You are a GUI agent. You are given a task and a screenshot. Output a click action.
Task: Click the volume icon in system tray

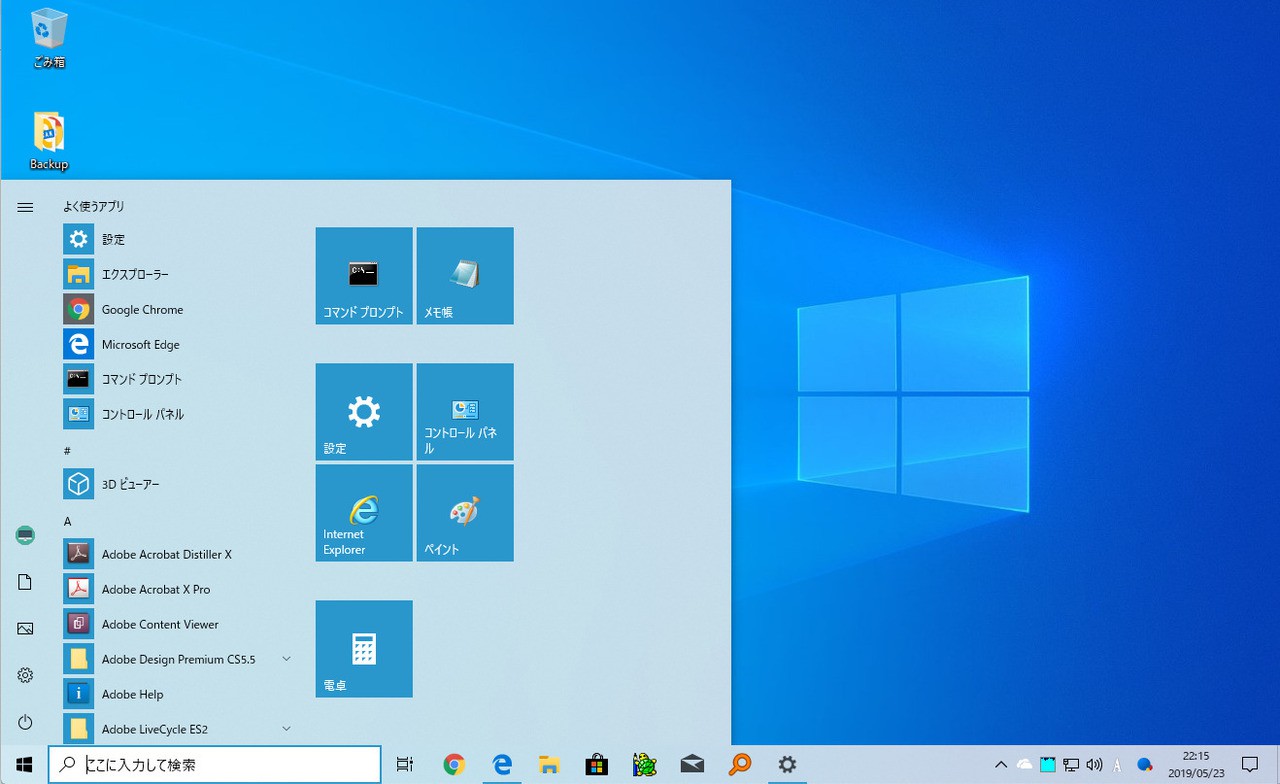pos(1093,765)
